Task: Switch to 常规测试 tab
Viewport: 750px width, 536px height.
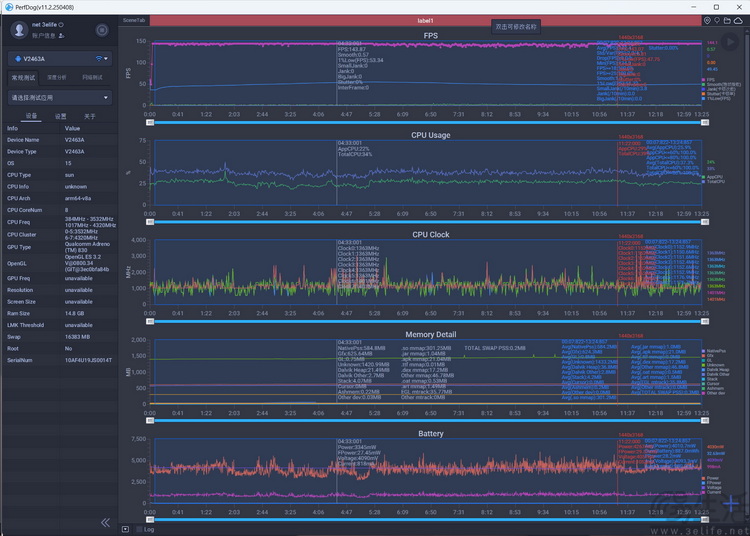Action: click(23, 77)
